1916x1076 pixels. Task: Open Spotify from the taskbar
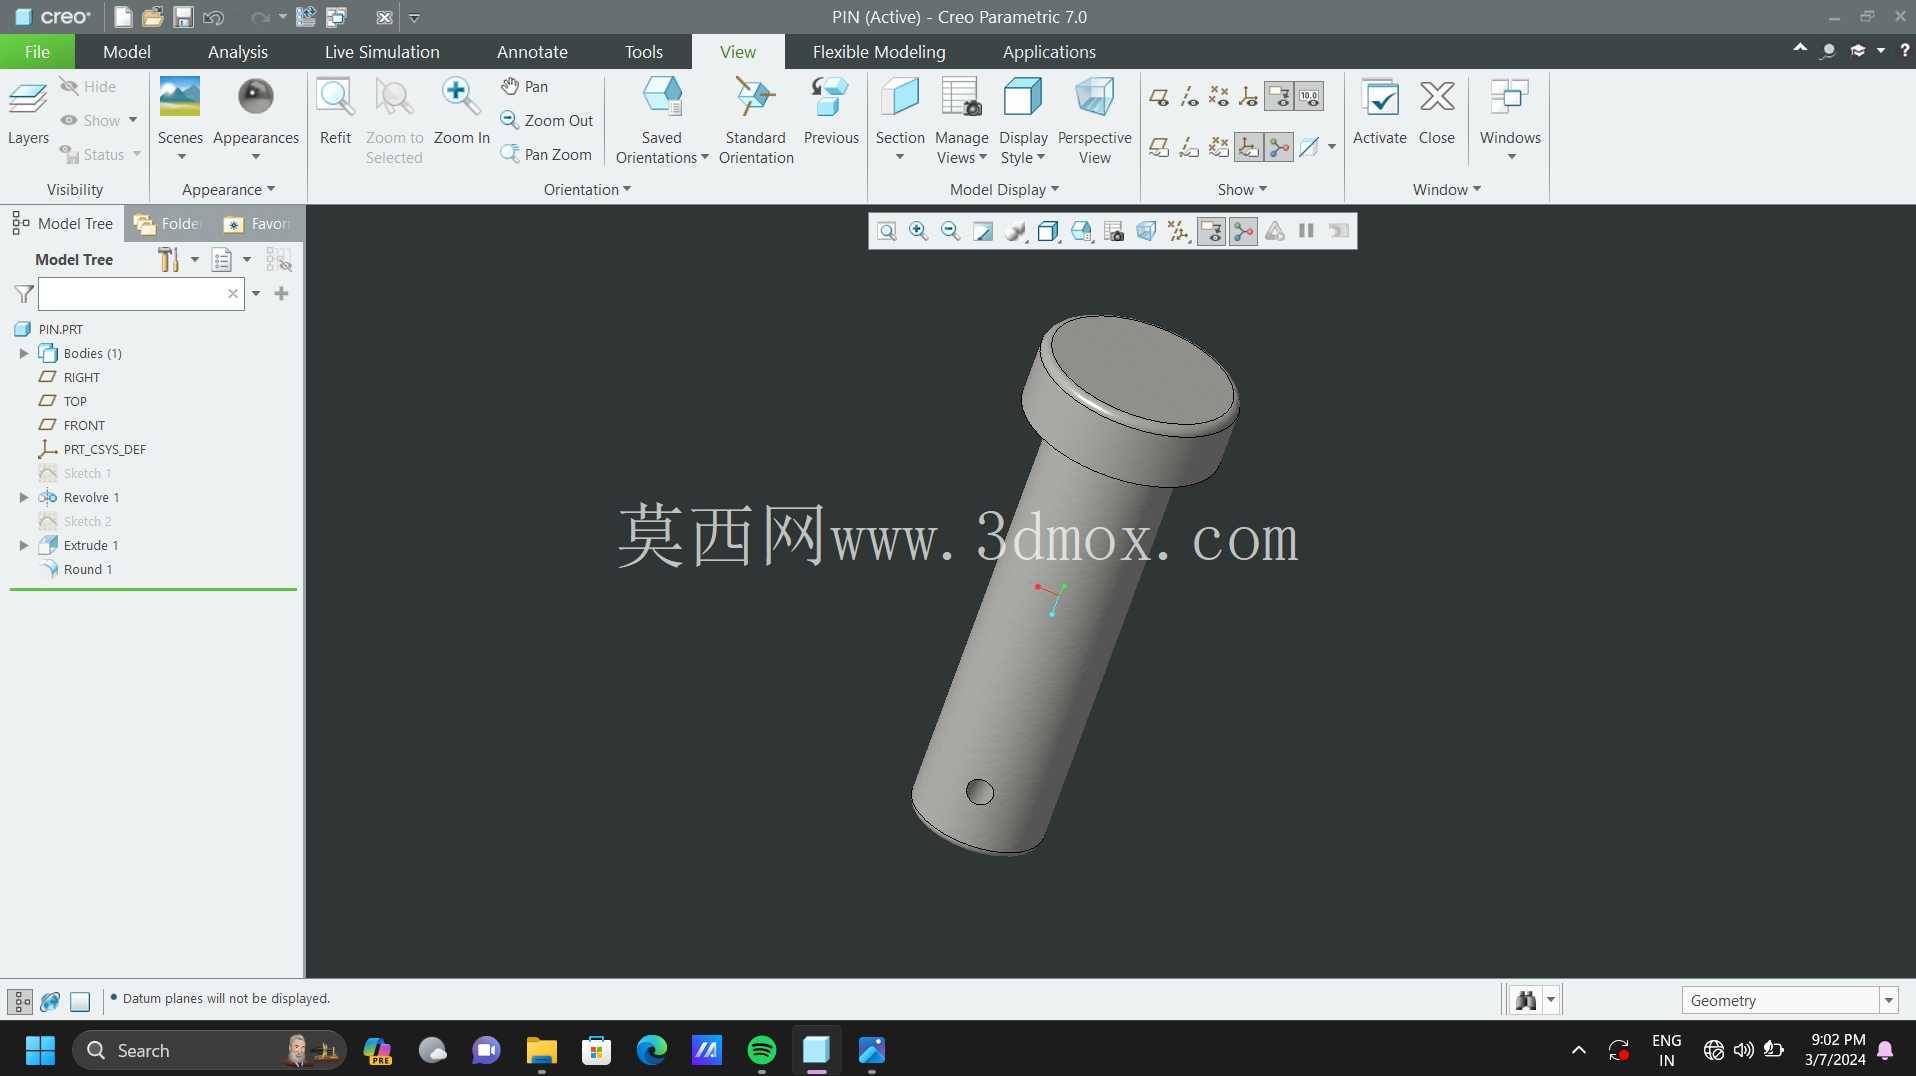point(762,1050)
